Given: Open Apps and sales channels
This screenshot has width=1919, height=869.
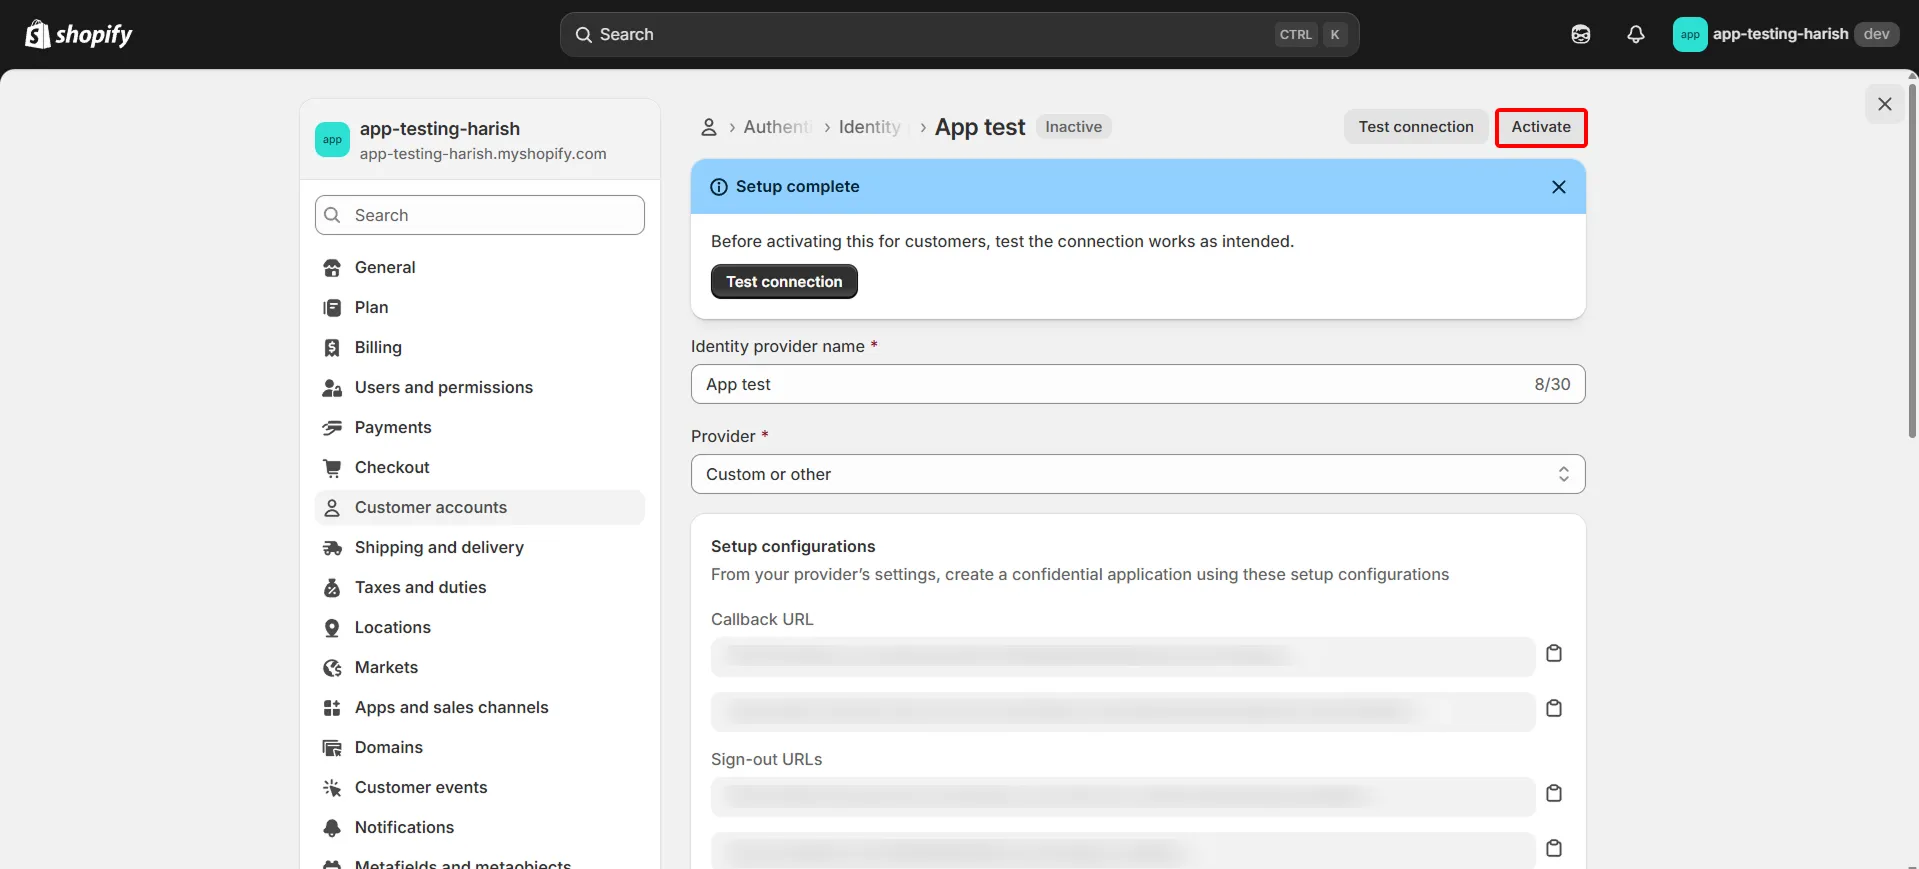Looking at the screenshot, I should [480, 707].
